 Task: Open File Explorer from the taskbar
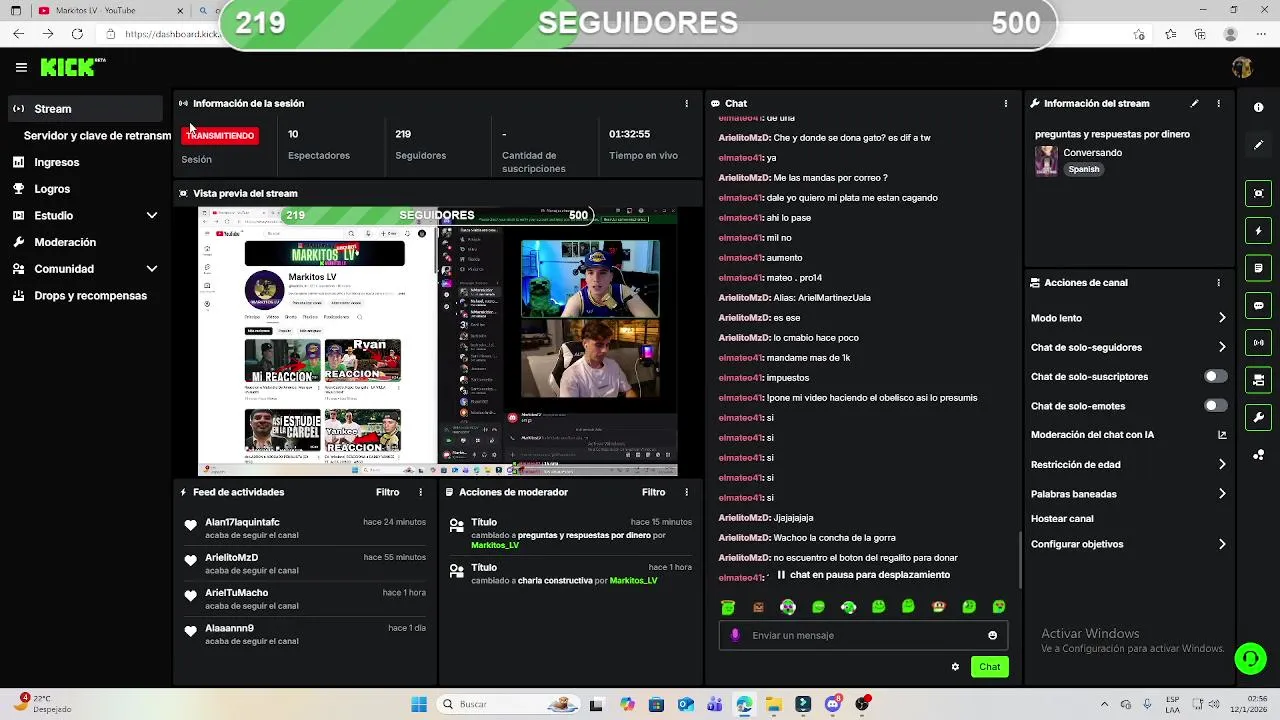coord(774,704)
